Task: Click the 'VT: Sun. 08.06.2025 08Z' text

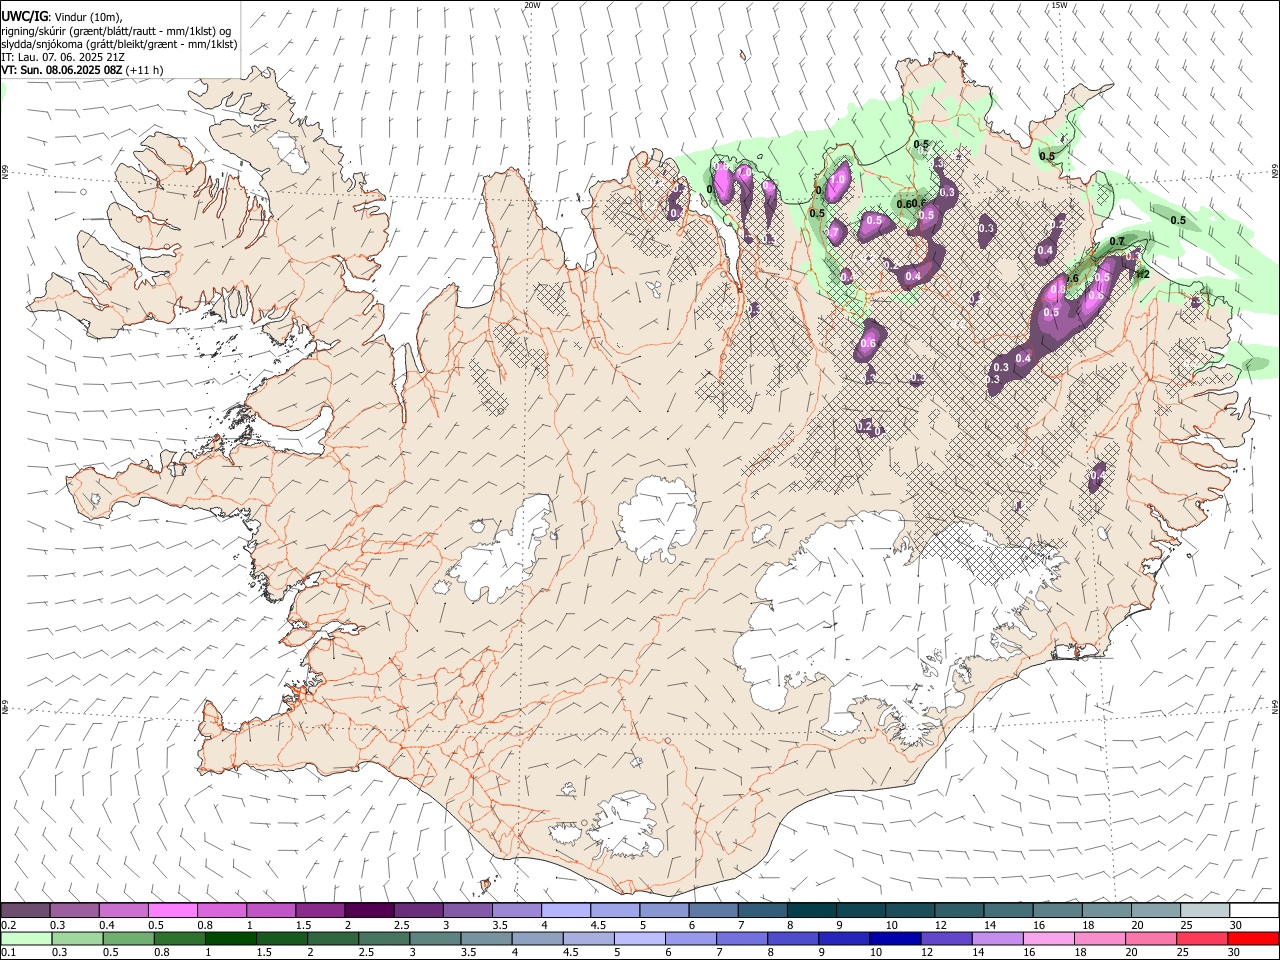Action: pyautogui.click(x=63, y=70)
